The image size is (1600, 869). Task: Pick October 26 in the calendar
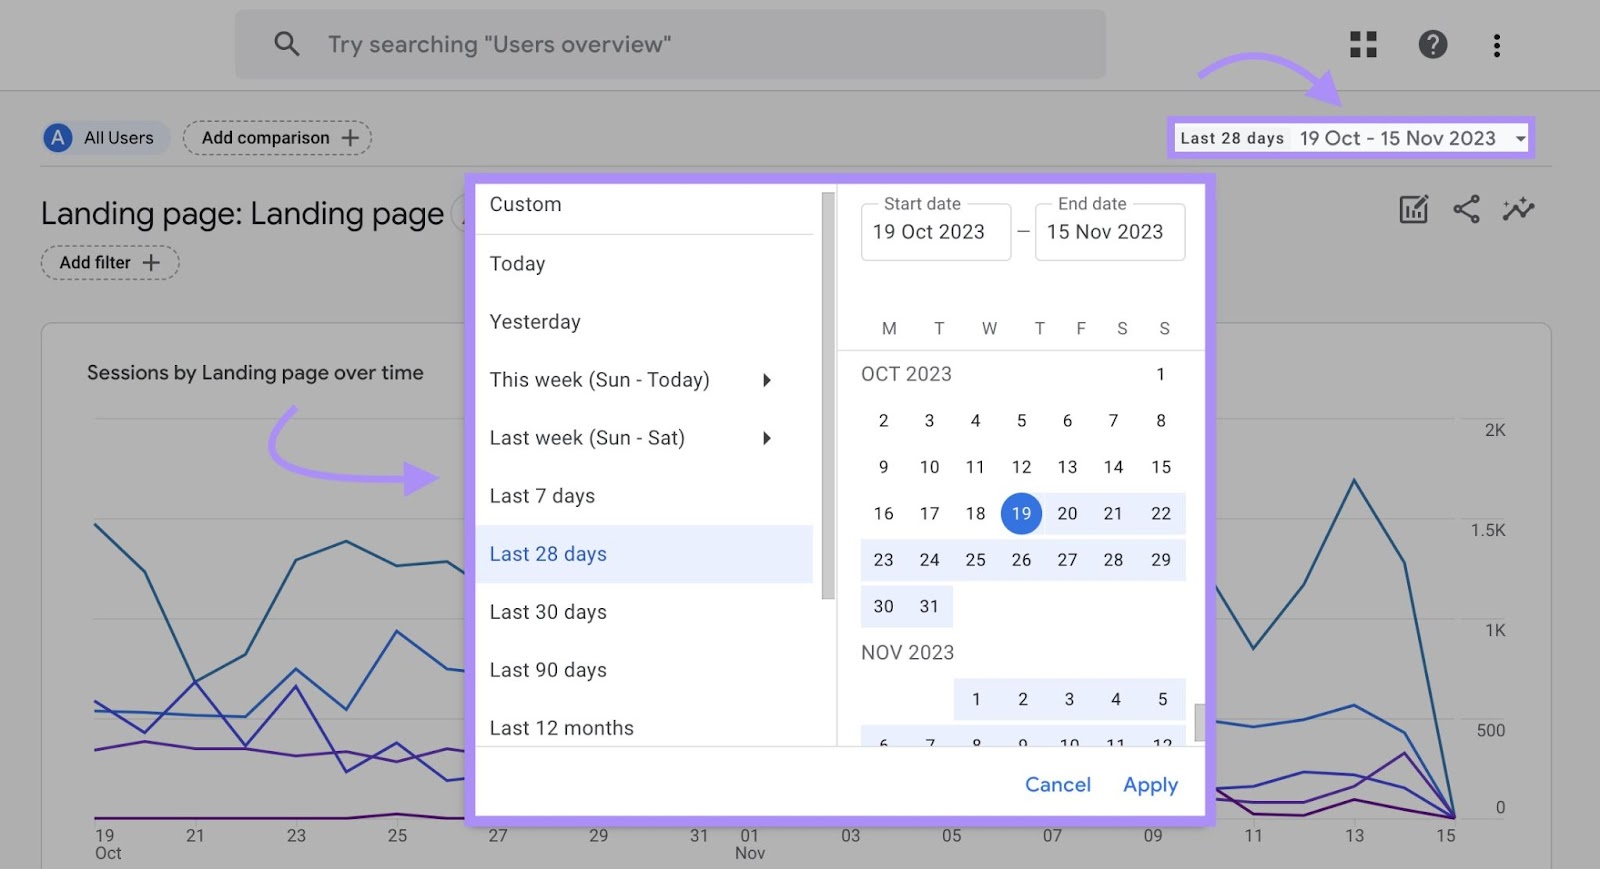tap(1021, 560)
